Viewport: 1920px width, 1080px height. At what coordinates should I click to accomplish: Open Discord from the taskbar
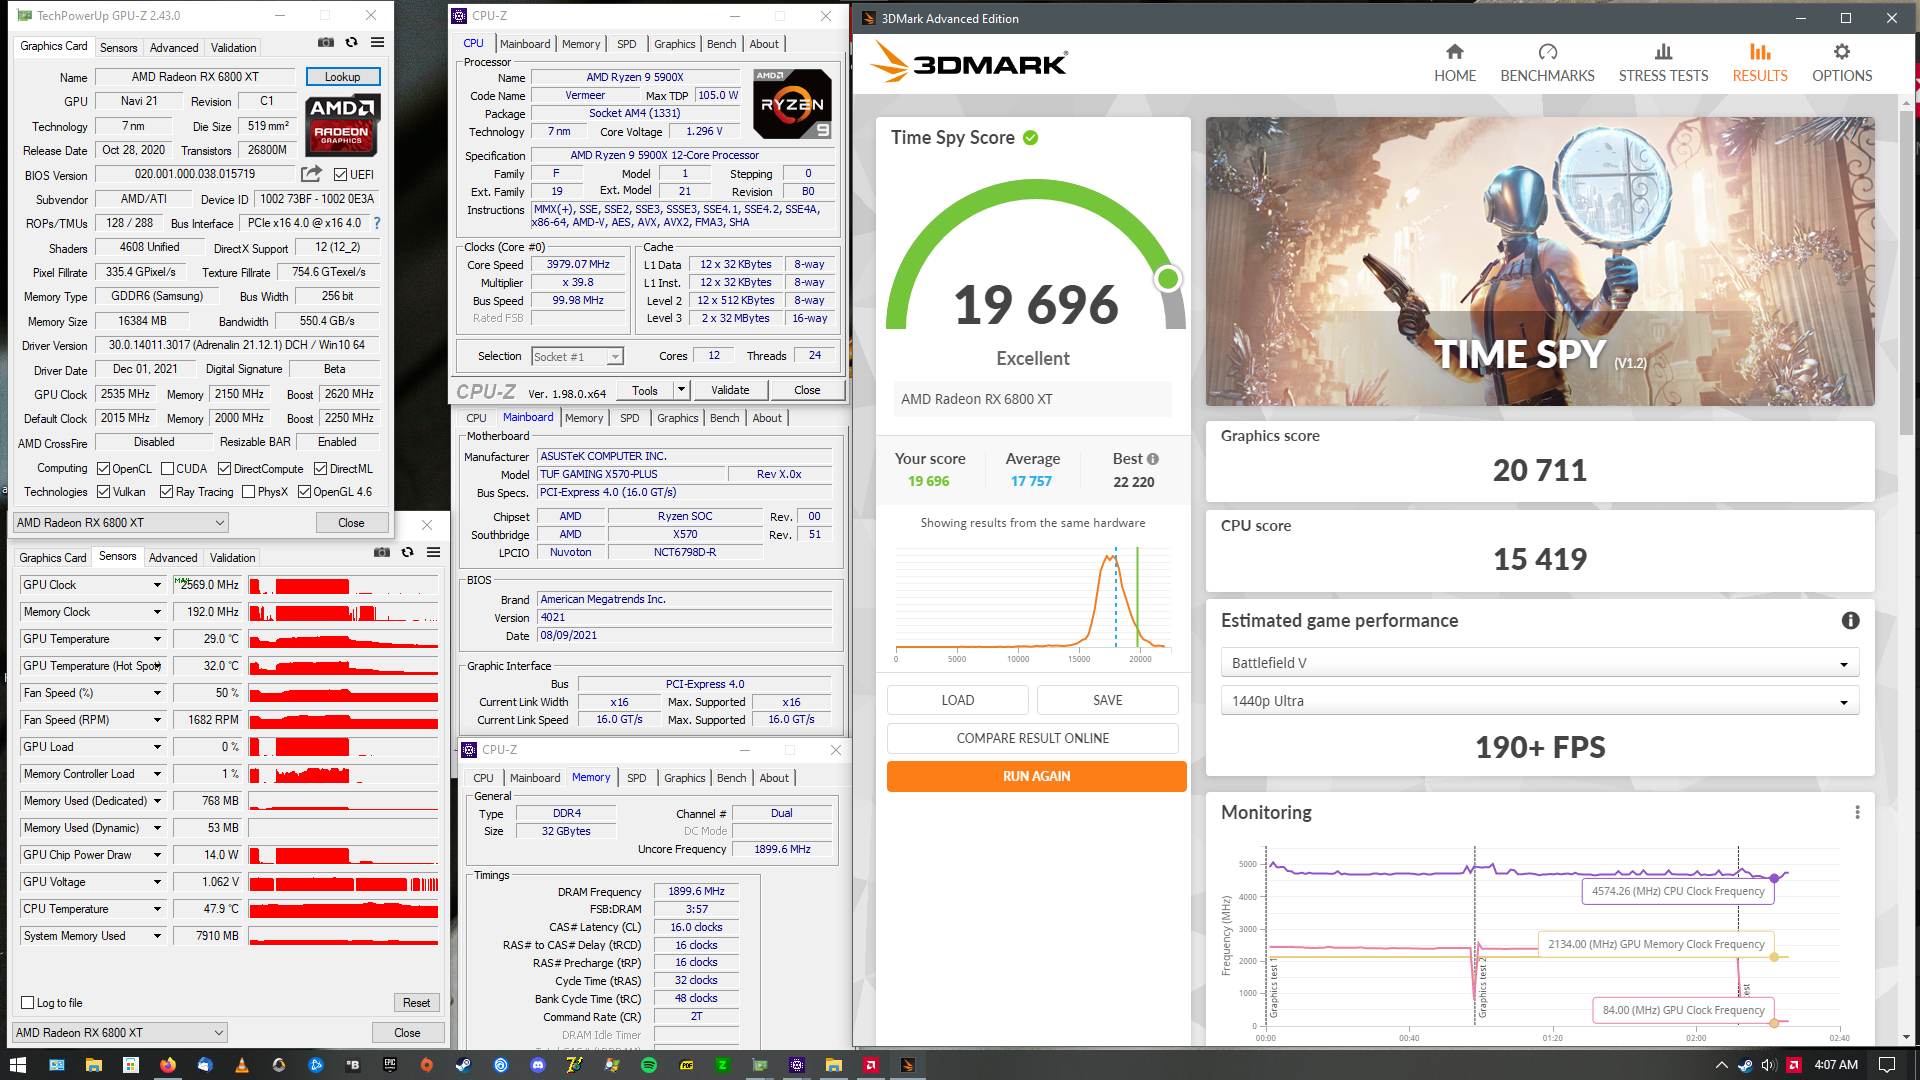coord(537,1065)
